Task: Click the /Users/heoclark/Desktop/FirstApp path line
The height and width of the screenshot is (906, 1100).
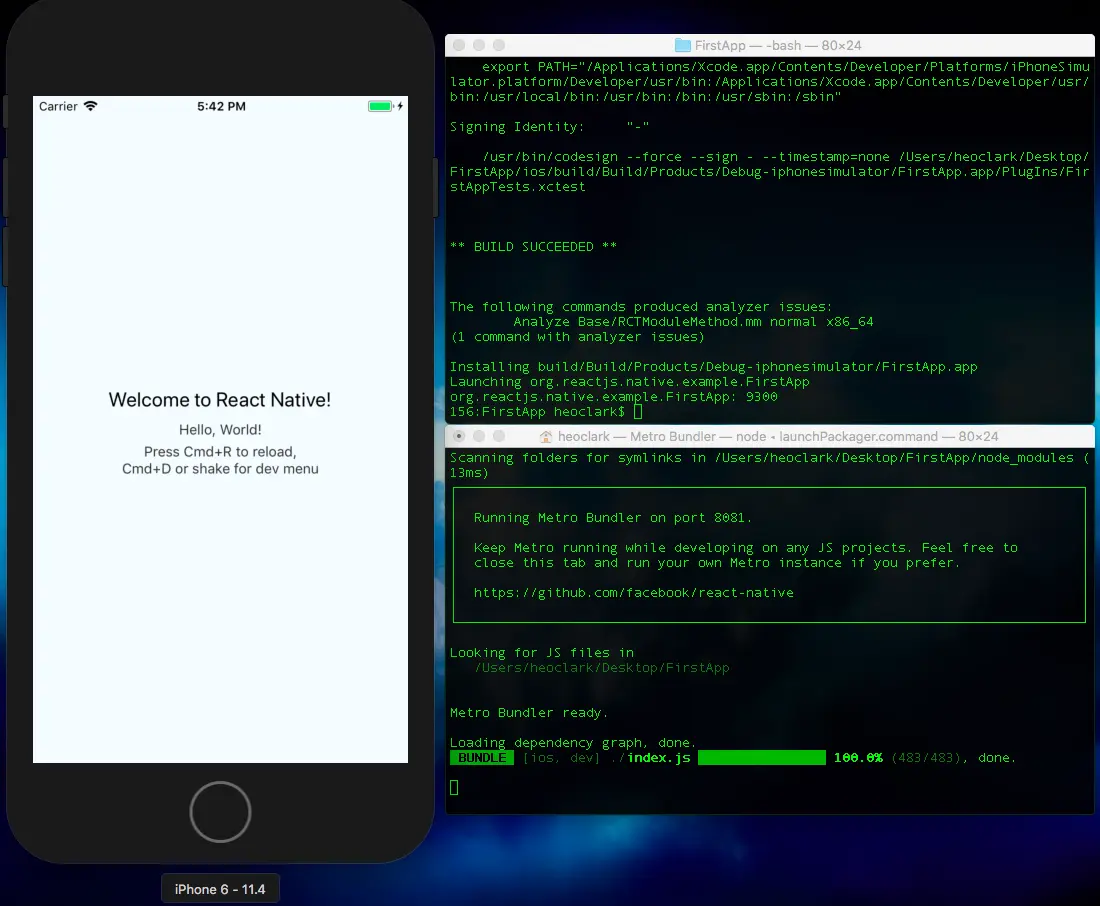Action: pyautogui.click(x=602, y=667)
